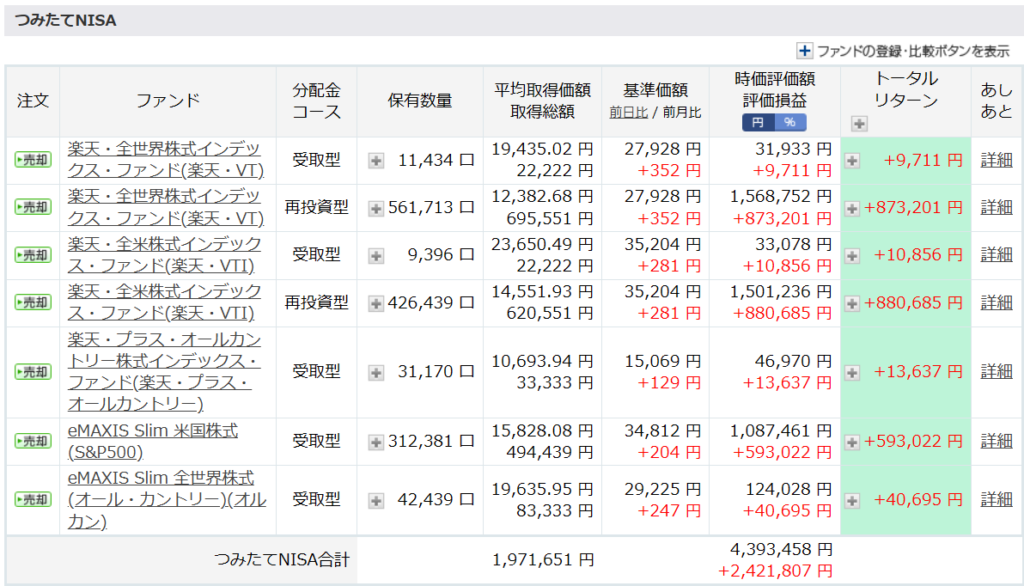Open 詳細 for eMAXIS Slim 米国株式 row
The image size is (1024, 586).
997,441
